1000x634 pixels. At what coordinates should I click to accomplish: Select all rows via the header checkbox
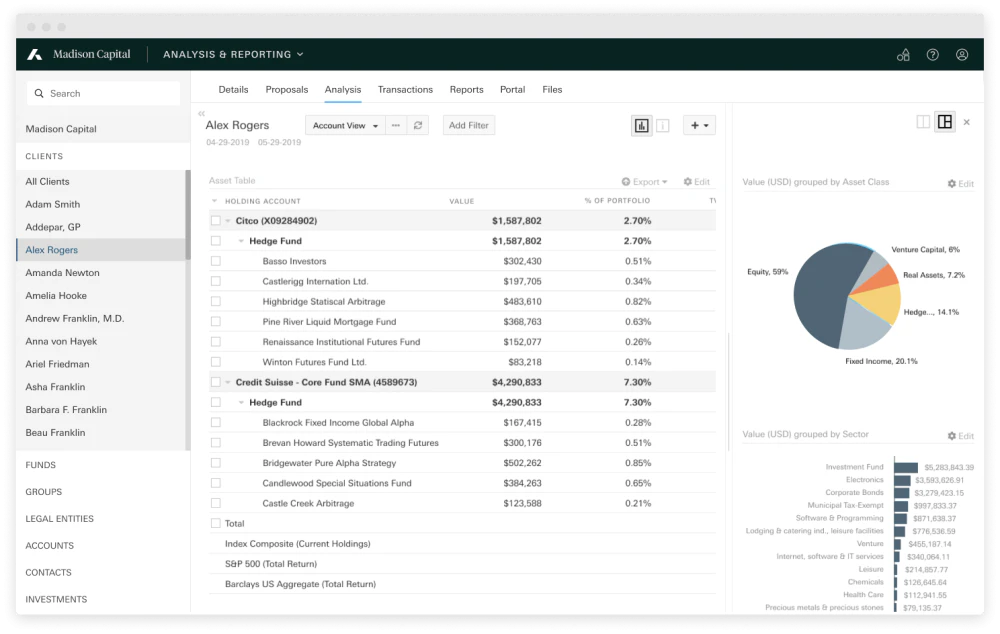pyautogui.click(x=215, y=200)
